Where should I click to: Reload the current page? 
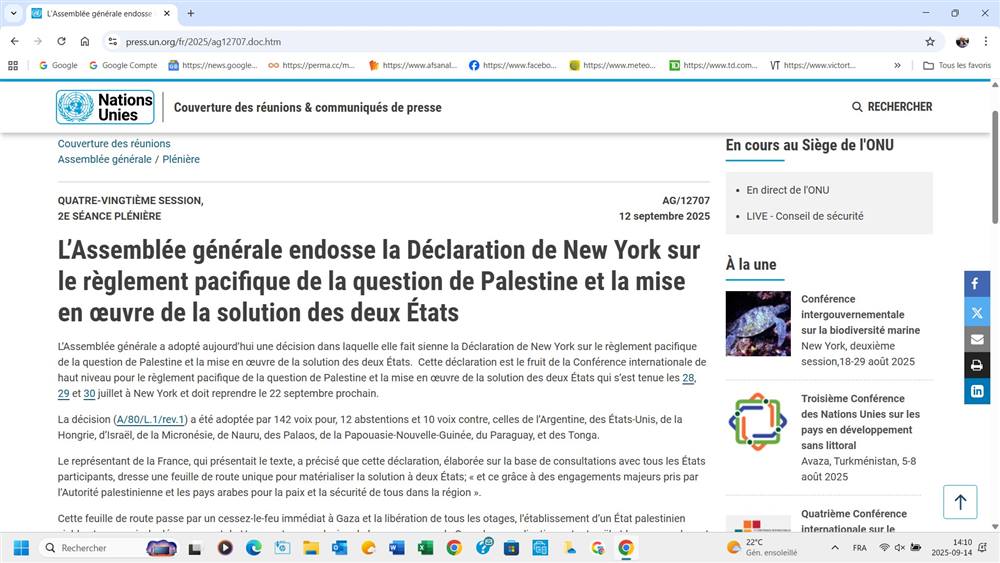pyautogui.click(x=61, y=41)
